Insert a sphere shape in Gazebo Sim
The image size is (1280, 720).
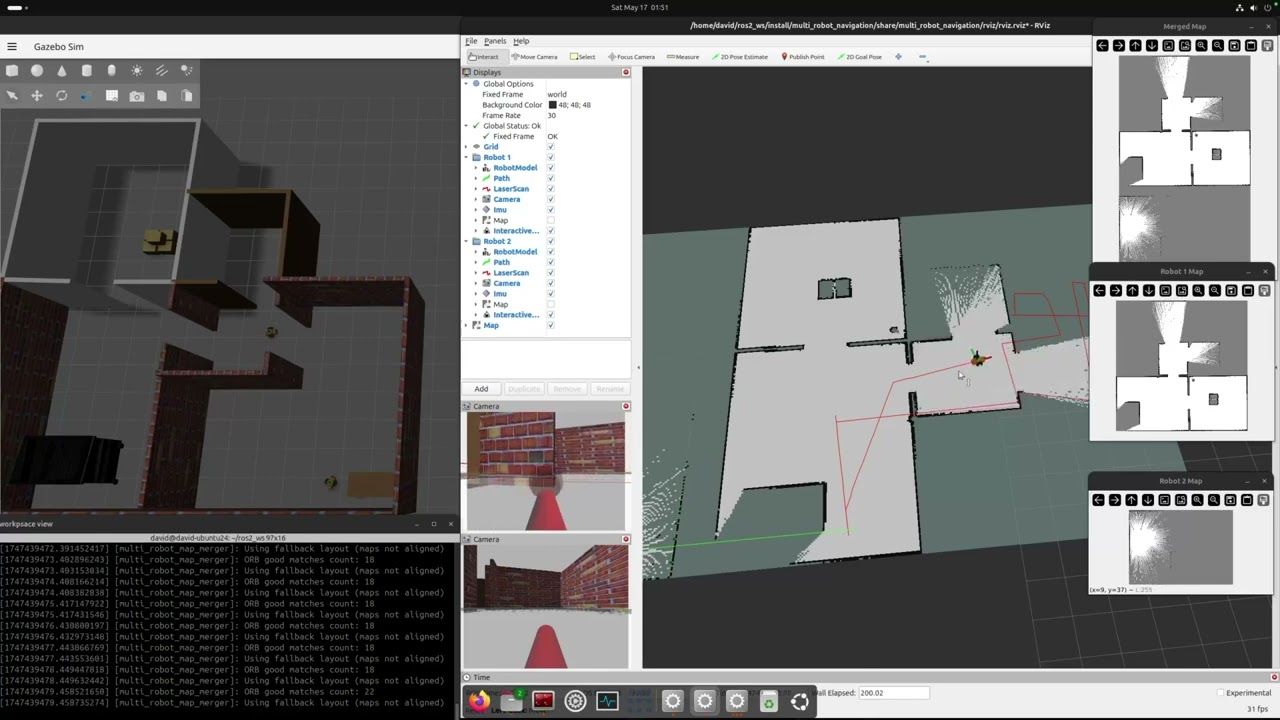[37, 70]
